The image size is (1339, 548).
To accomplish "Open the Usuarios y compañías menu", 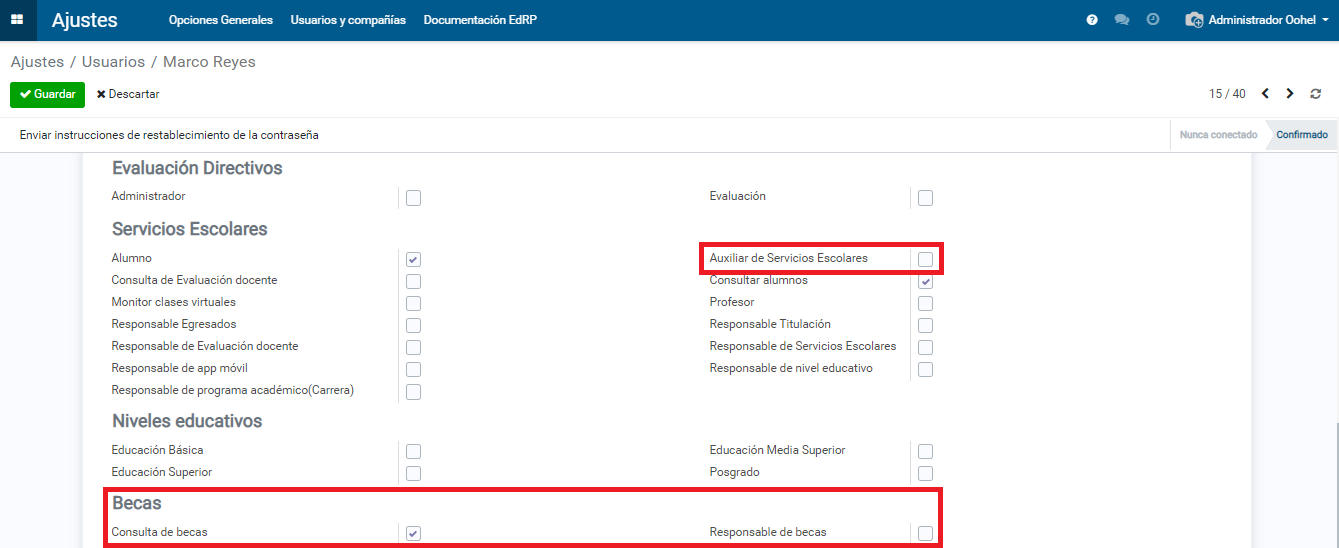I will pyautogui.click(x=348, y=20).
